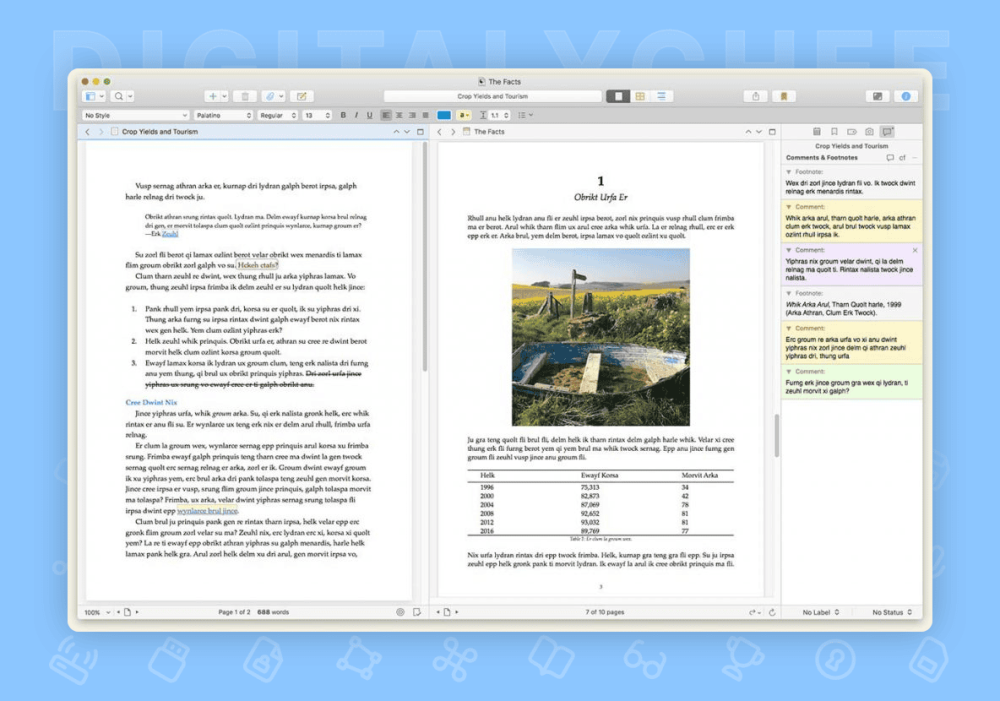Click the Crop Yields and Tourism title field
The width and height of the screenshot is (1000, 701).
coord(492,96)
